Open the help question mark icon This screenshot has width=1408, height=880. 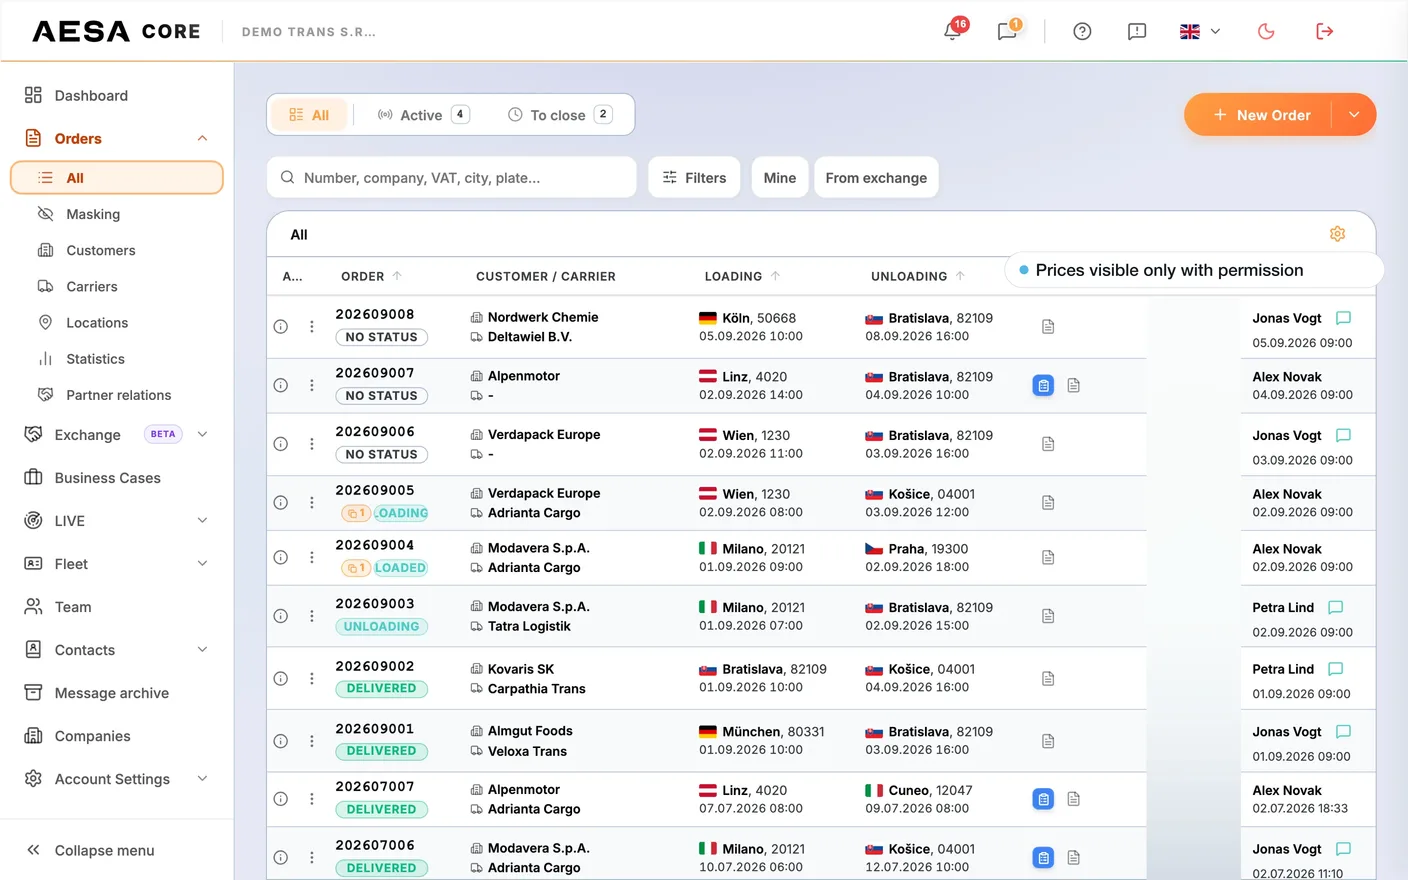pyautogui.click(x=1082, y=31)
